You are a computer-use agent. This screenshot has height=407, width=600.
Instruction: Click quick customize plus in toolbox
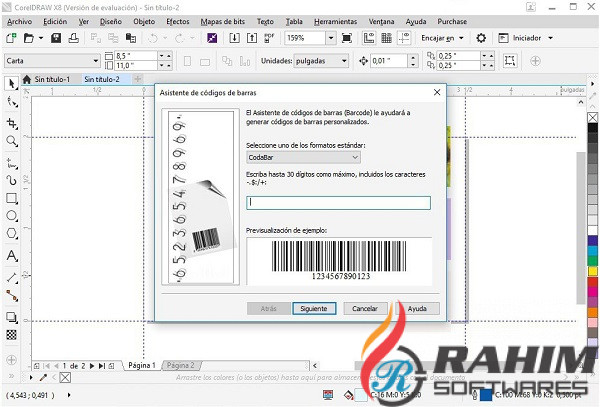tap(11, 360)
